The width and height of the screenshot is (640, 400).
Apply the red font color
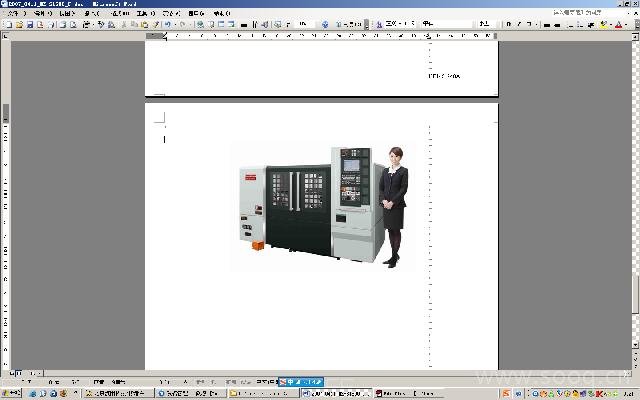618,24
